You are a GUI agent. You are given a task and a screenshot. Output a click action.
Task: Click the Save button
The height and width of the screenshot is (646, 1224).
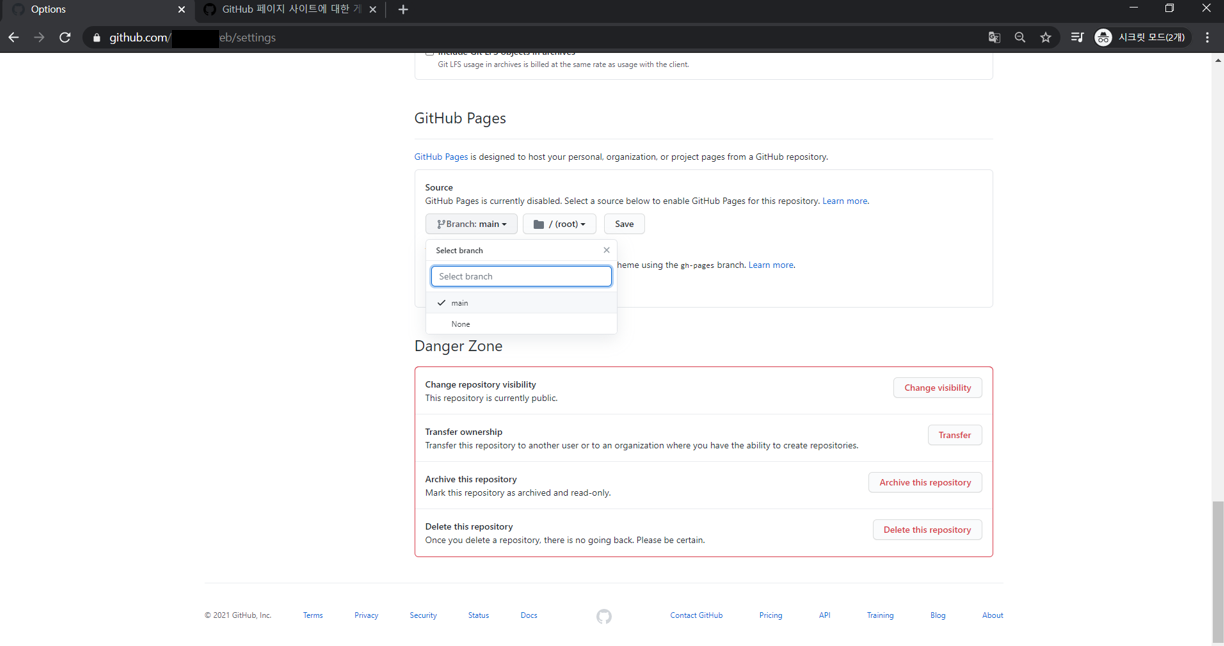[x=624, y=224]
